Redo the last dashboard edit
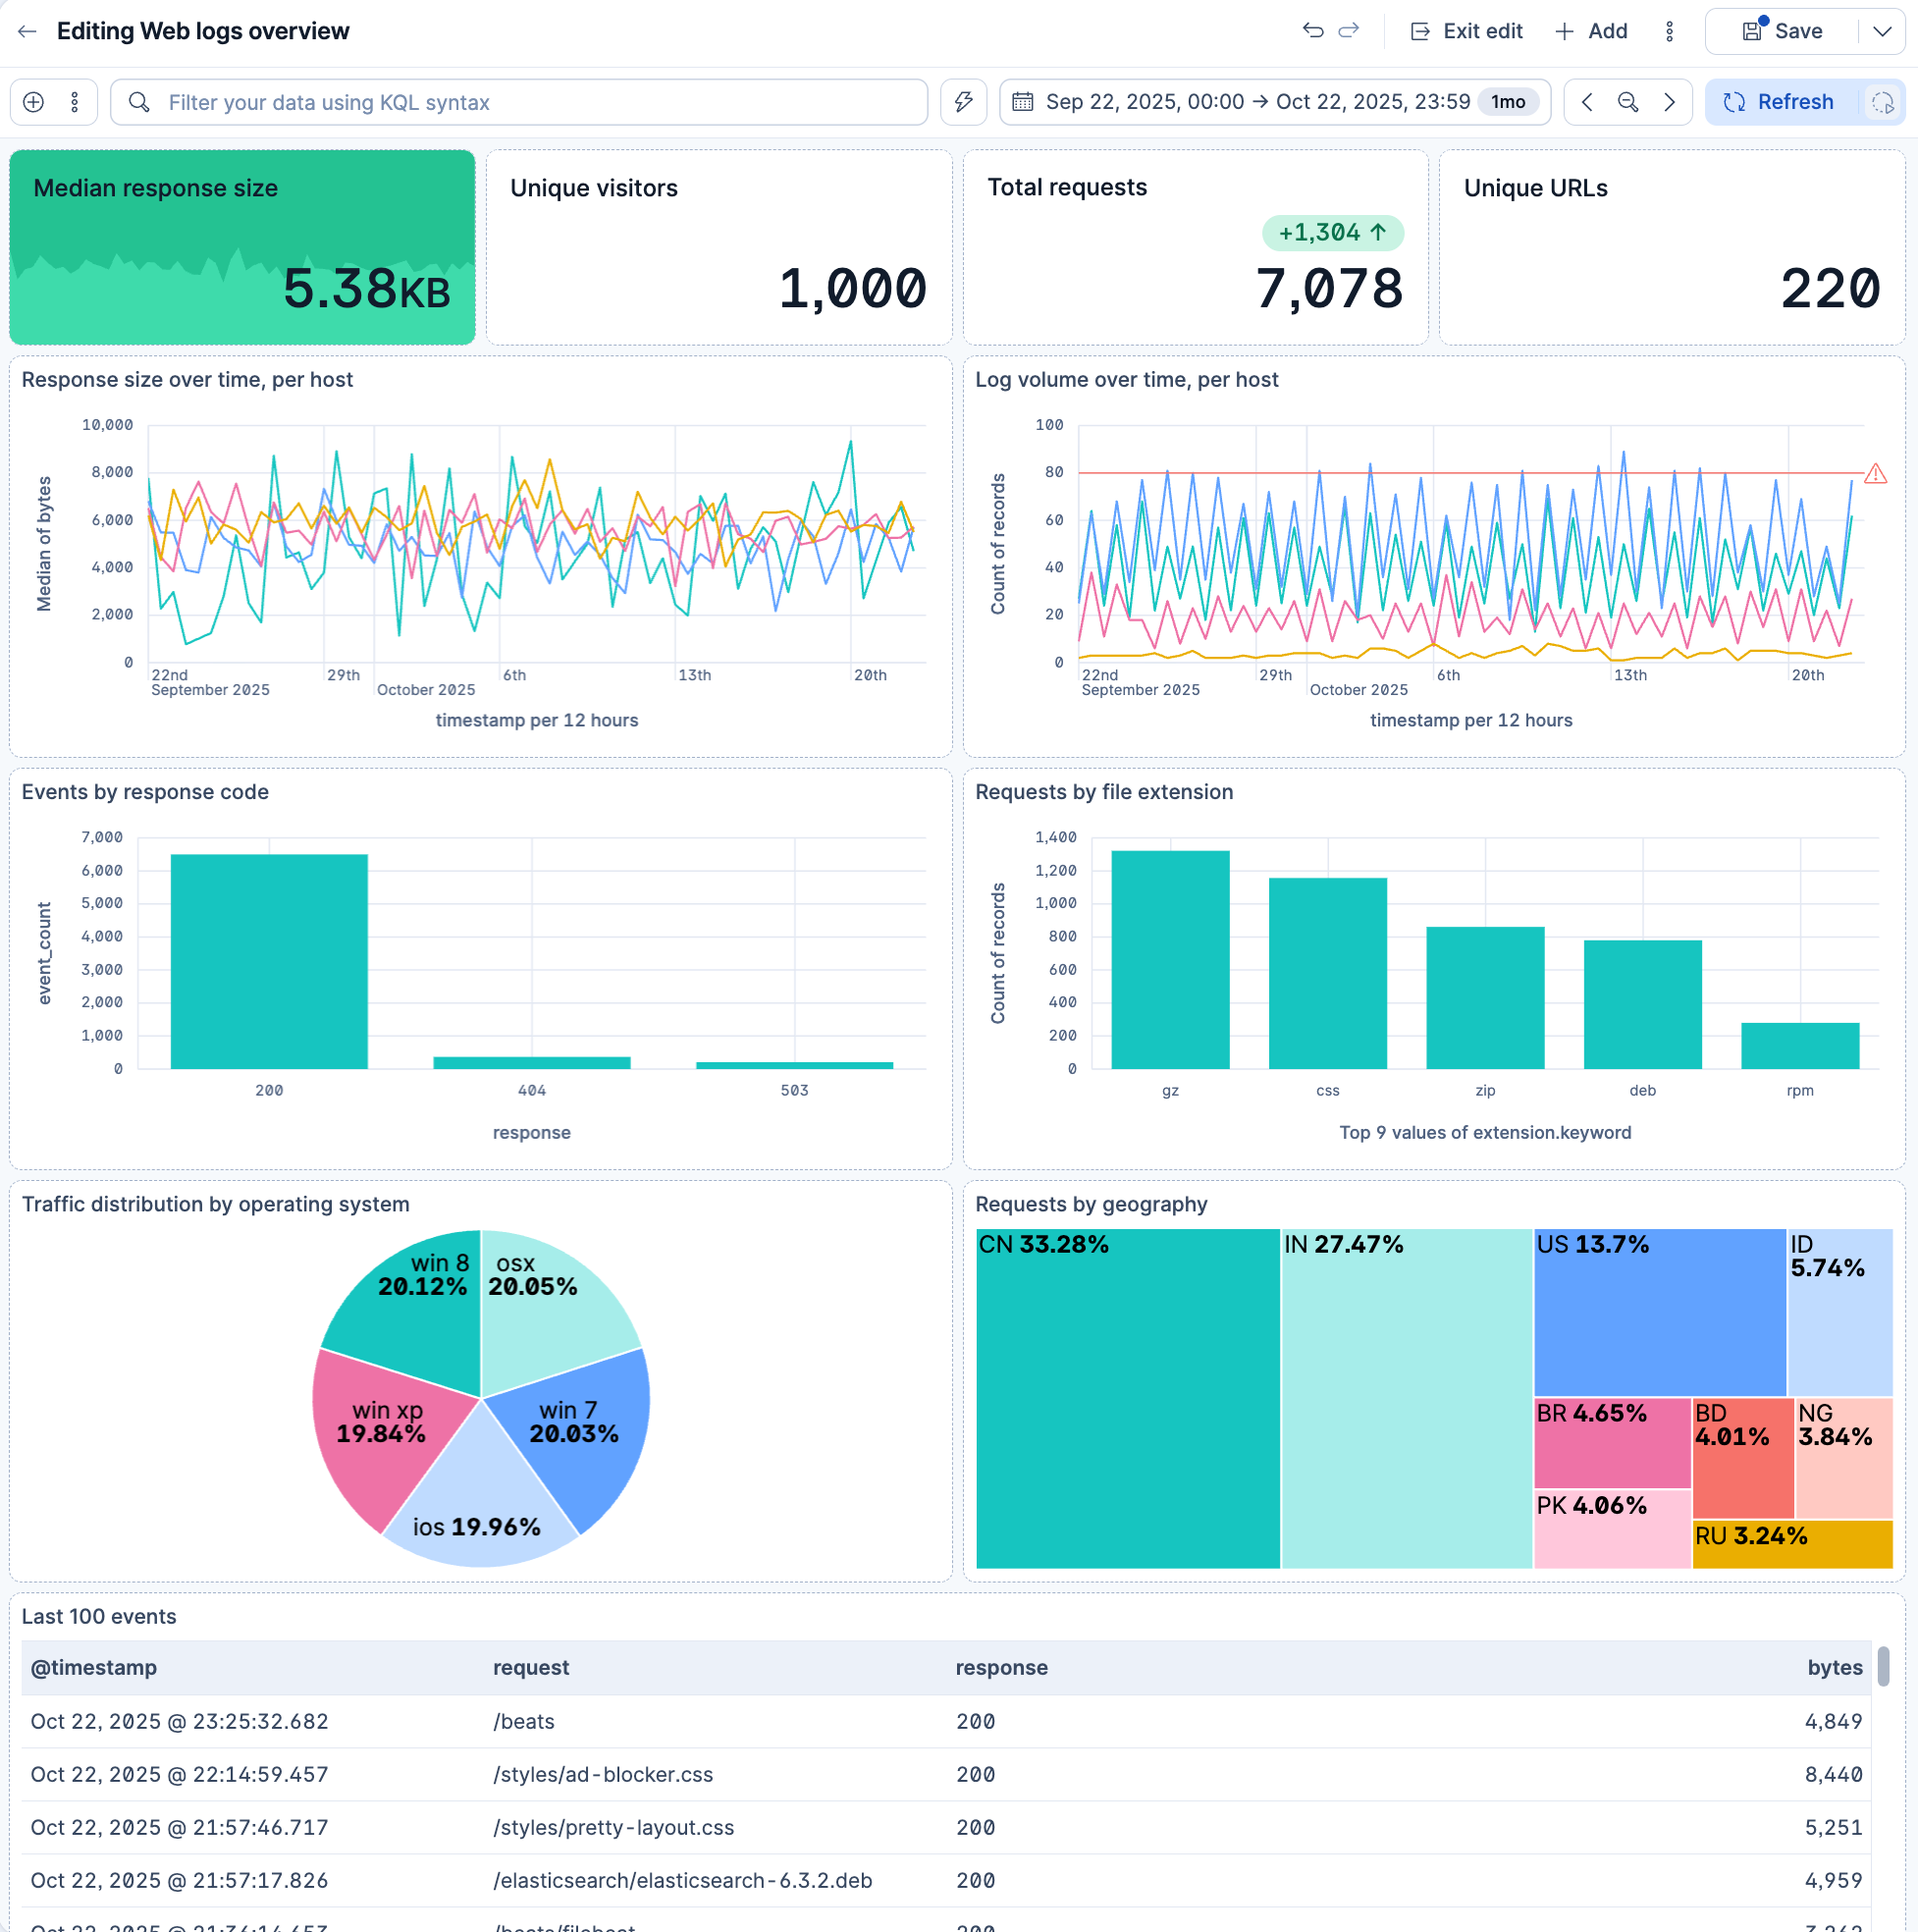 1349,31
